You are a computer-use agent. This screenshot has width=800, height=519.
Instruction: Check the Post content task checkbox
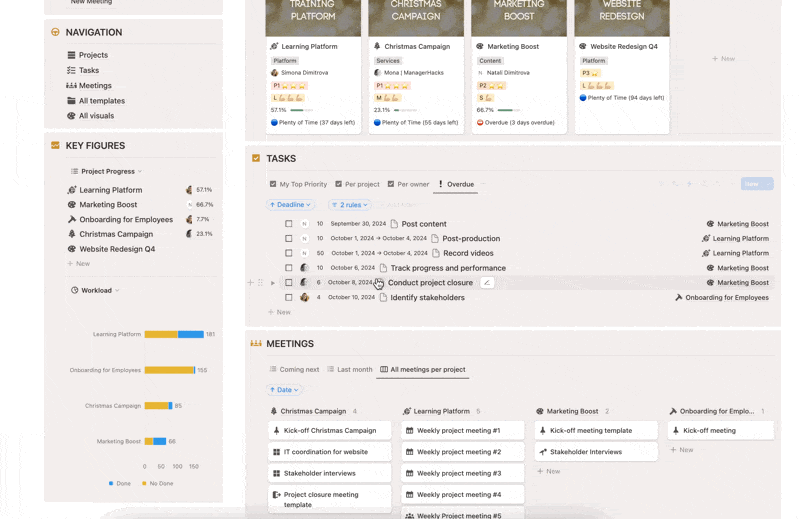pyautogui.click(x=289, y=224)
